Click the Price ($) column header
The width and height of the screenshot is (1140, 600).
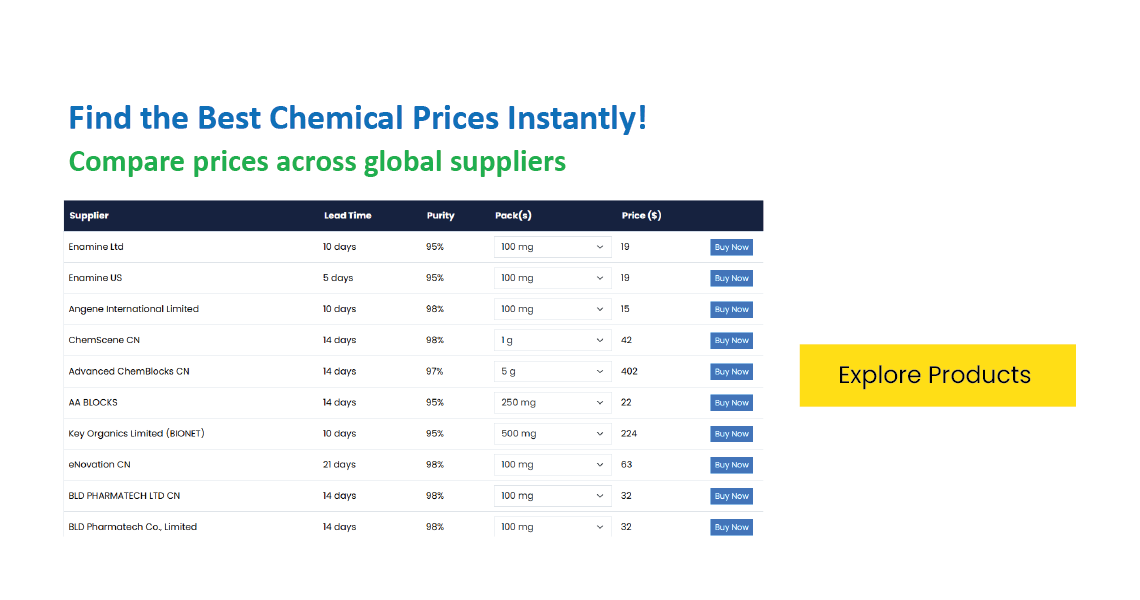(x=641, y=215)
